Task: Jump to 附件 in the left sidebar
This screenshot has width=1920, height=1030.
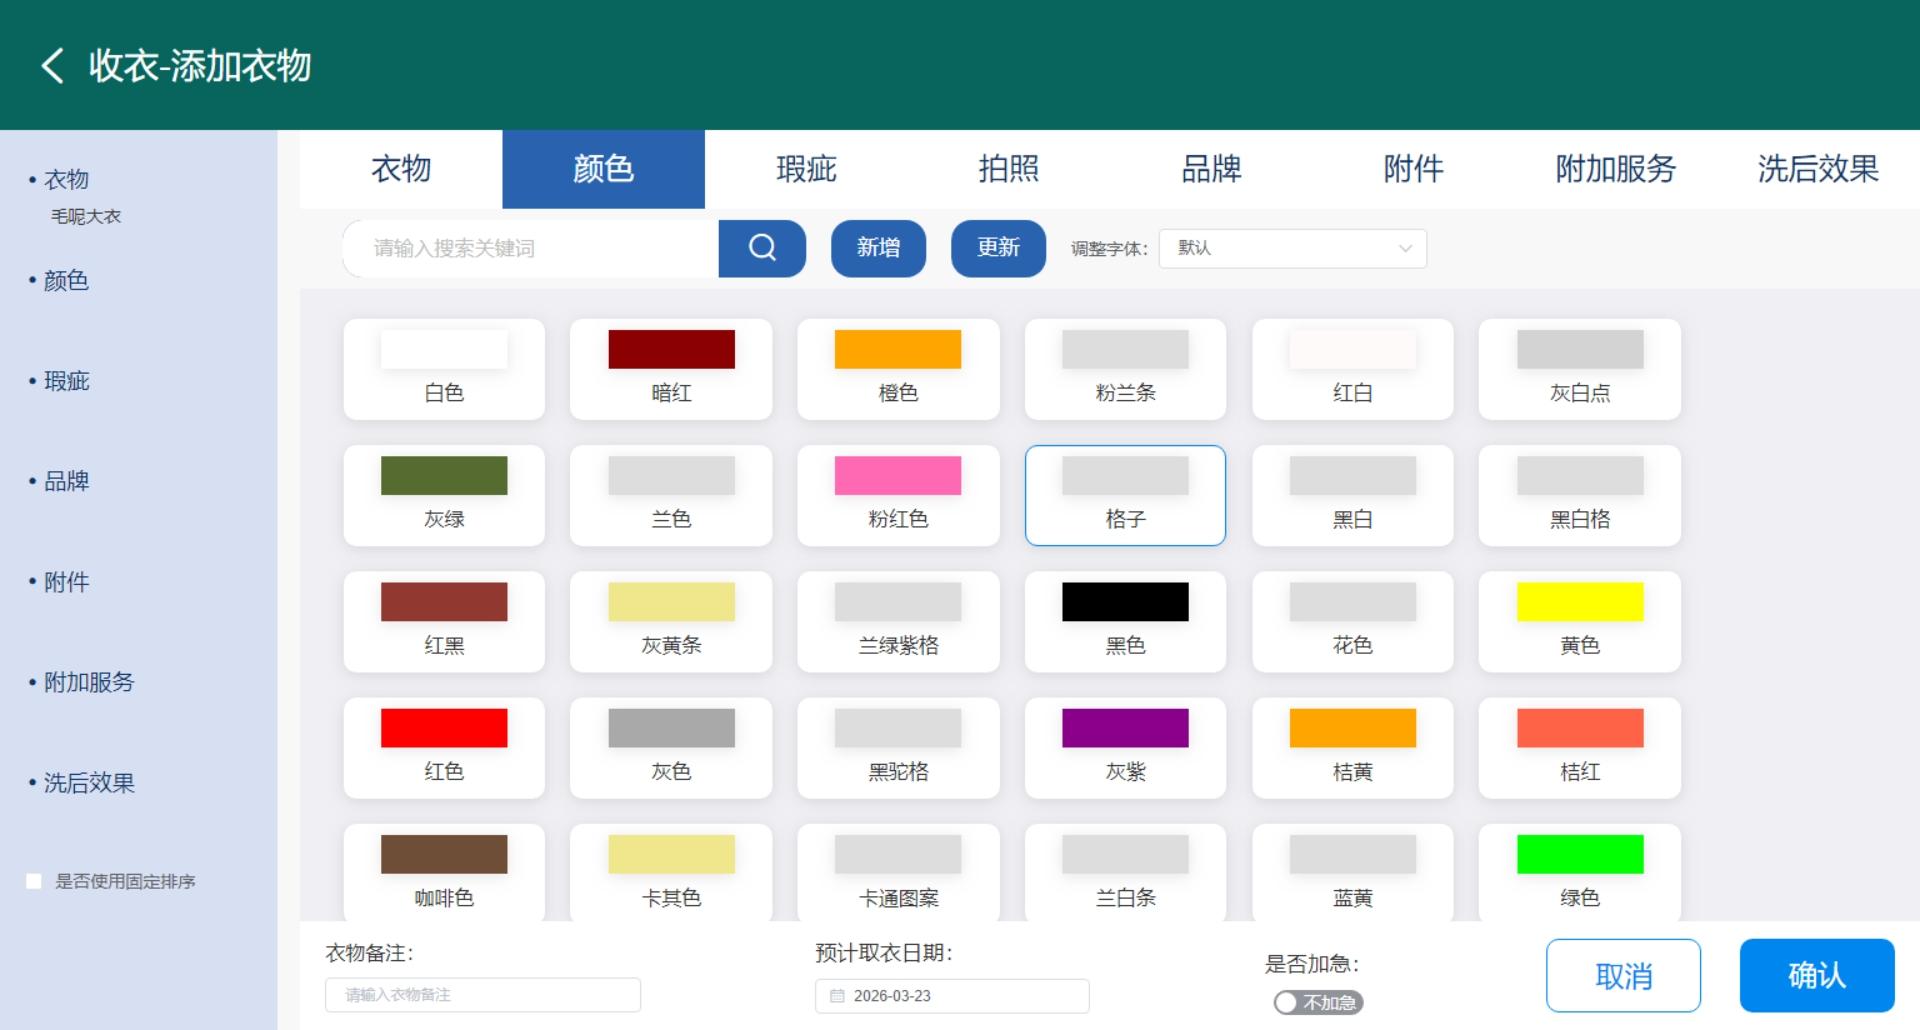Action: pos(66,582)
